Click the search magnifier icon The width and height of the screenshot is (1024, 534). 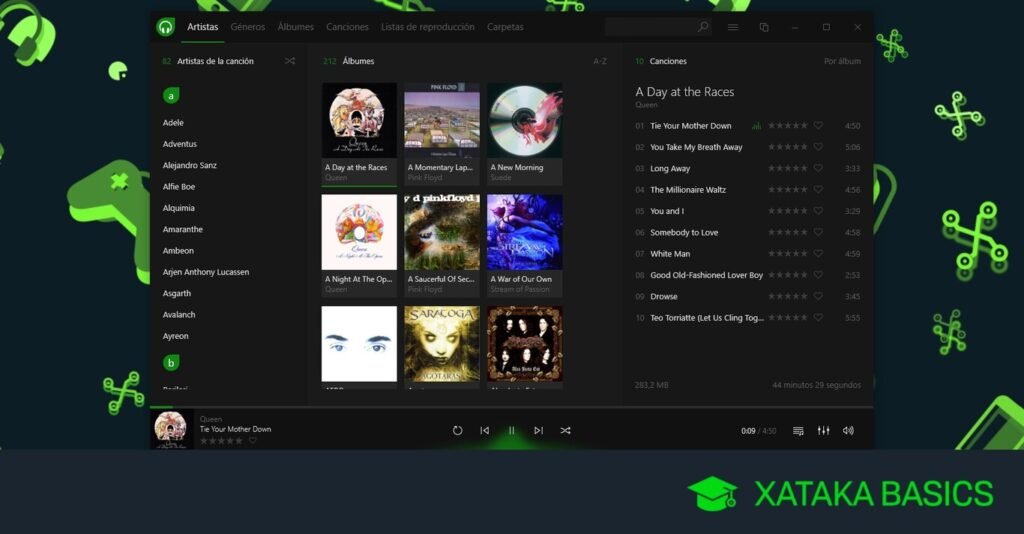tap(703, 27)
